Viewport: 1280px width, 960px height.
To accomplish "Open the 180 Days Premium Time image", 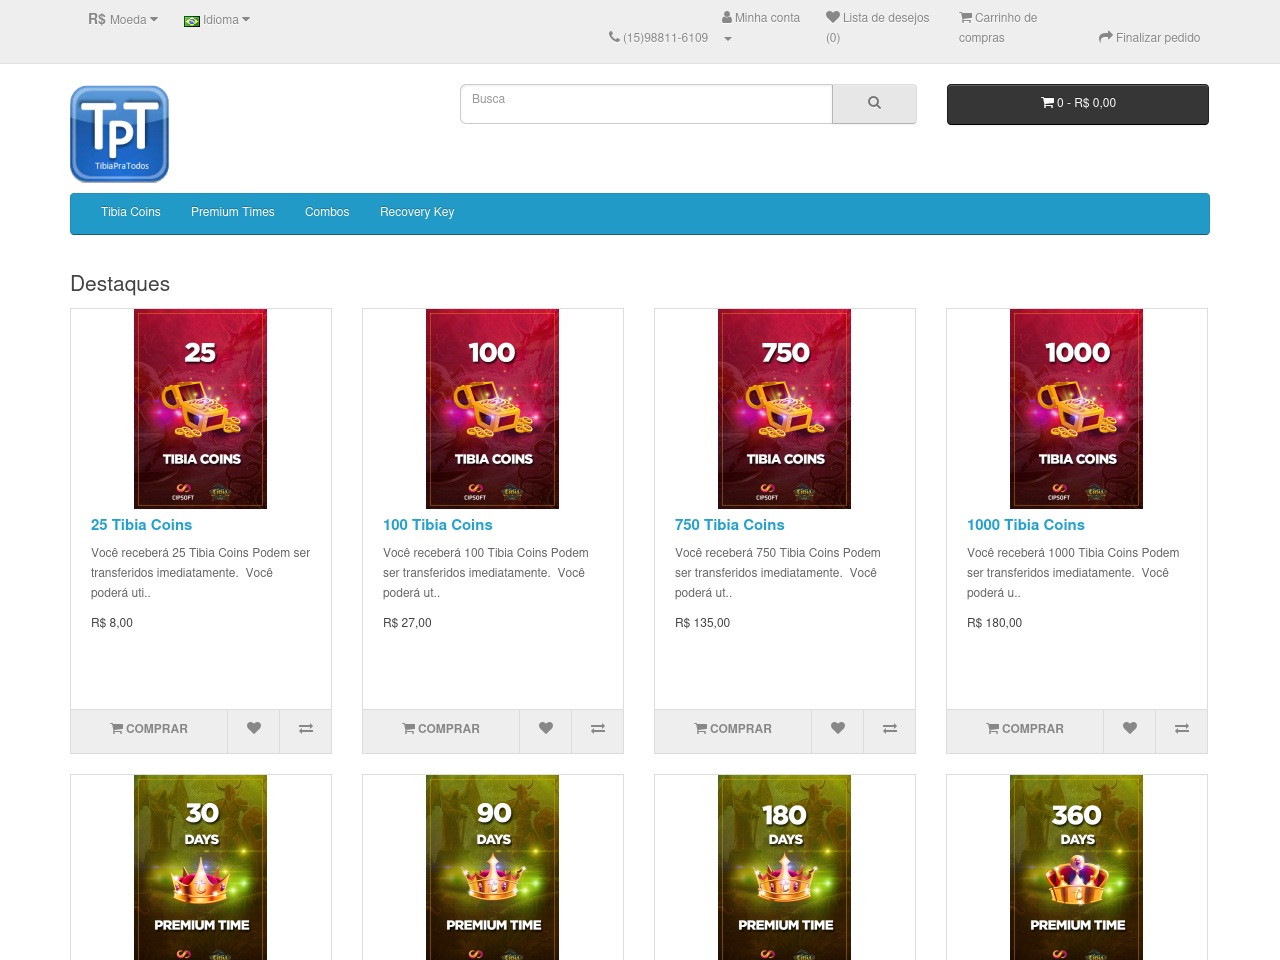I will point(785,868).
